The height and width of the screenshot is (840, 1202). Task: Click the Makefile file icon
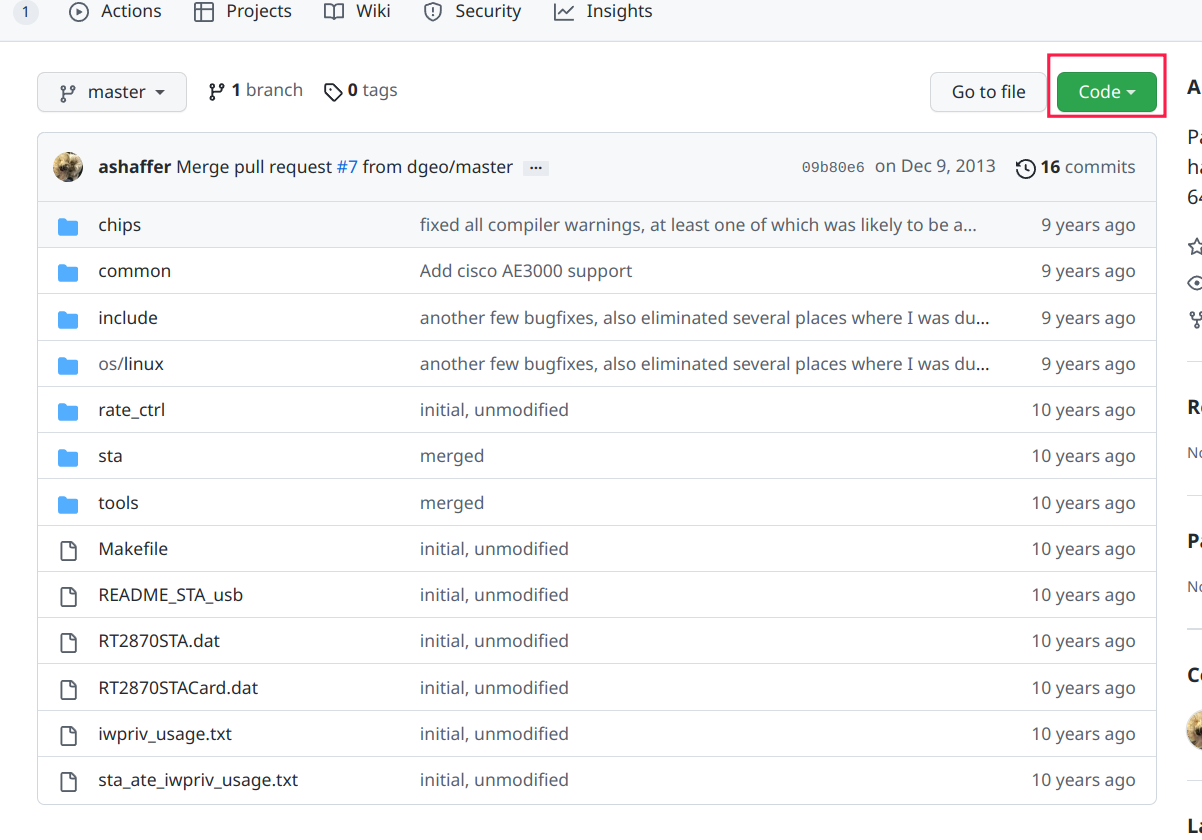tap(68, 550)
